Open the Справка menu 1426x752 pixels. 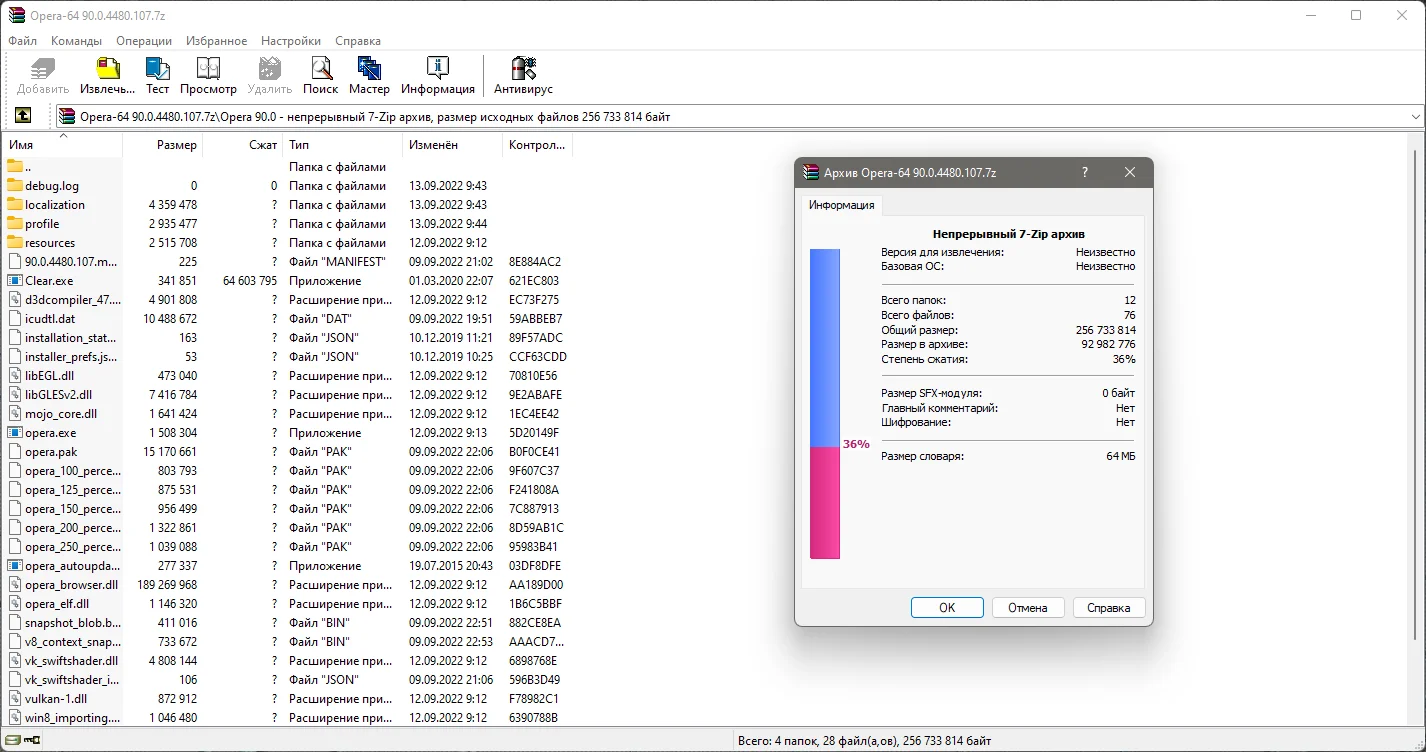[x=358, y=41]
